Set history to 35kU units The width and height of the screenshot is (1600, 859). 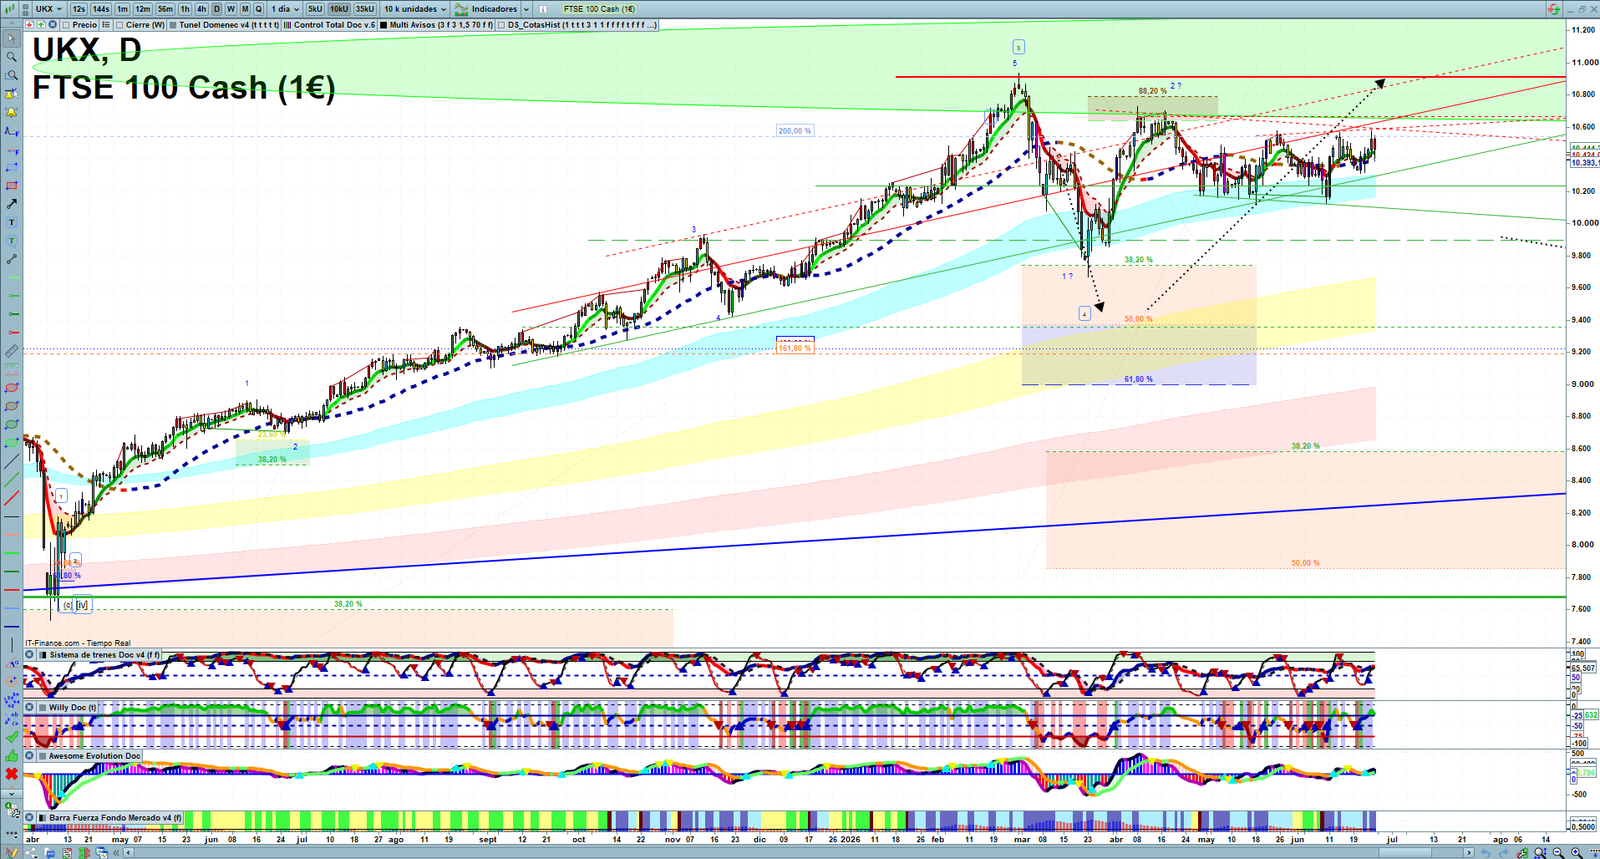click(365, 9)
